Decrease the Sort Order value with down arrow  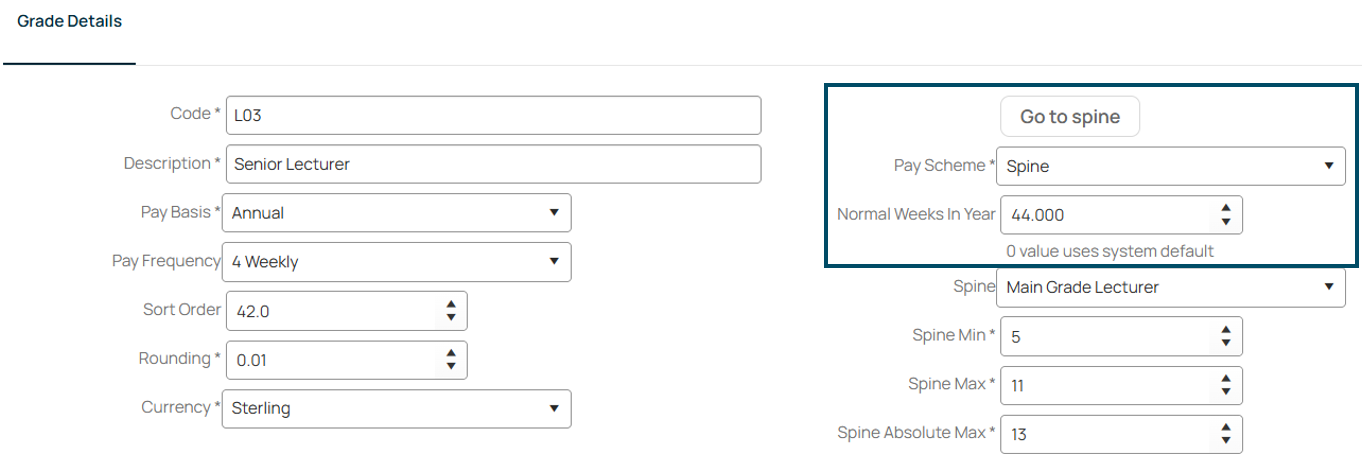(x=451, y=318)
